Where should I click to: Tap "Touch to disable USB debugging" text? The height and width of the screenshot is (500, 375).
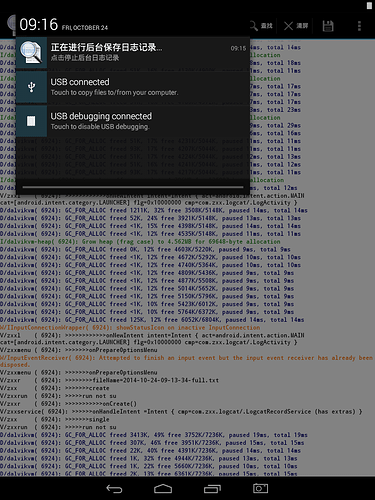pyautogui.click(x=100, y=127)
